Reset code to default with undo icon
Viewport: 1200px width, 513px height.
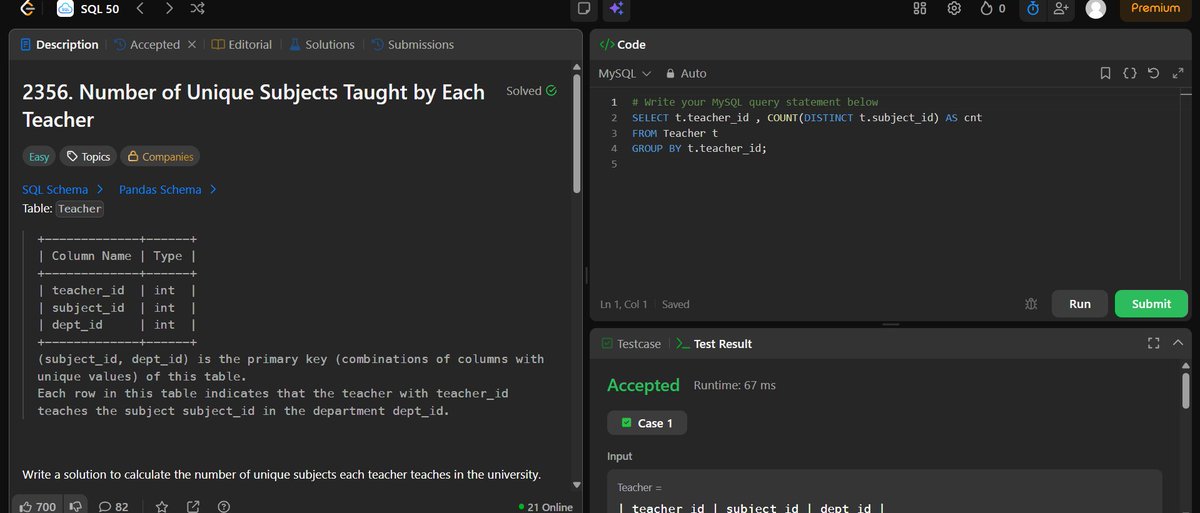pos(1153,73)
